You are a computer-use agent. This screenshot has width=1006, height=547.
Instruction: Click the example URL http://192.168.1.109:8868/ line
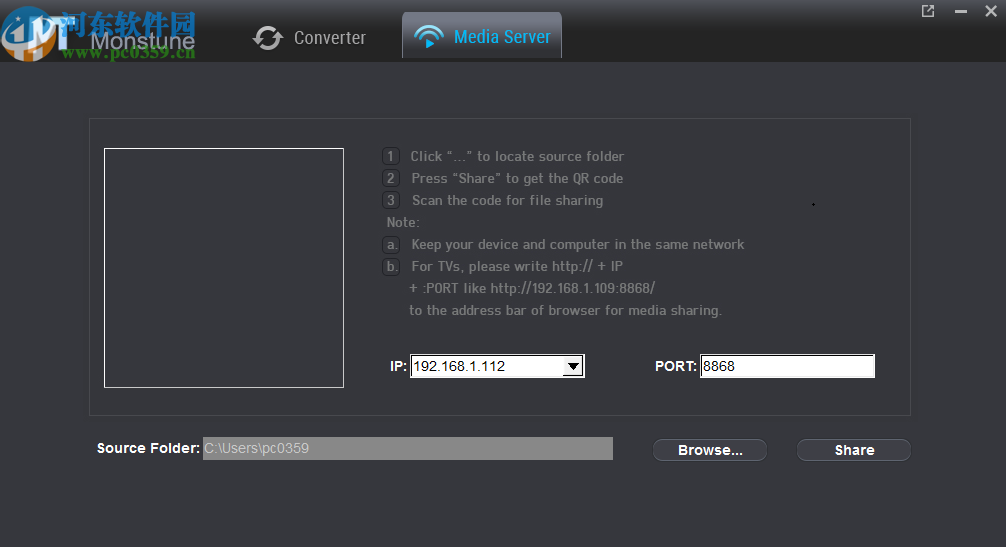pos(532,289)
